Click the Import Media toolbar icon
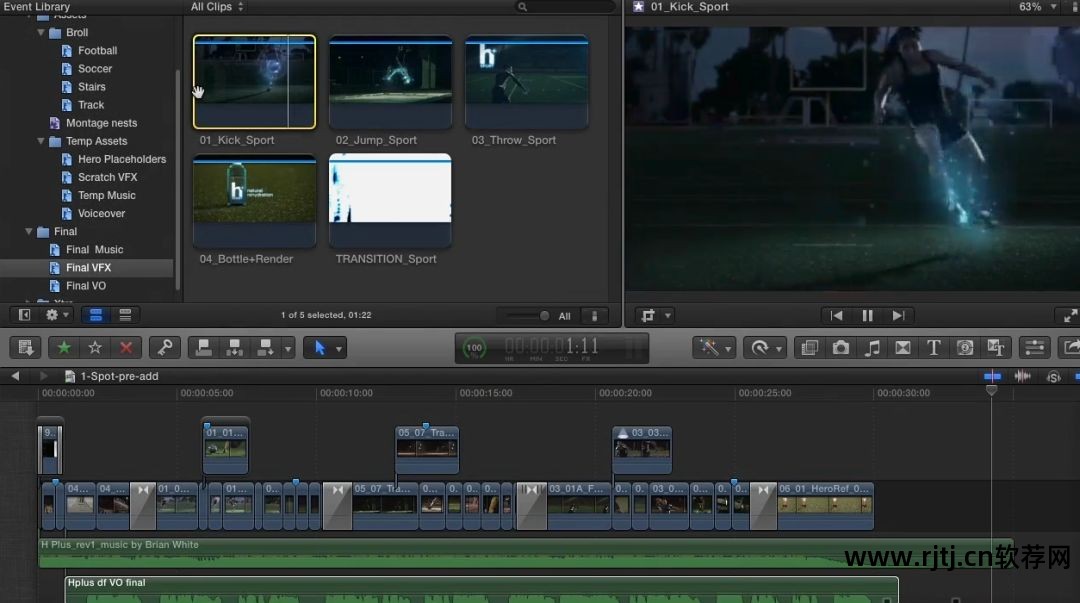1080x603 pixels. coord(25,348)
